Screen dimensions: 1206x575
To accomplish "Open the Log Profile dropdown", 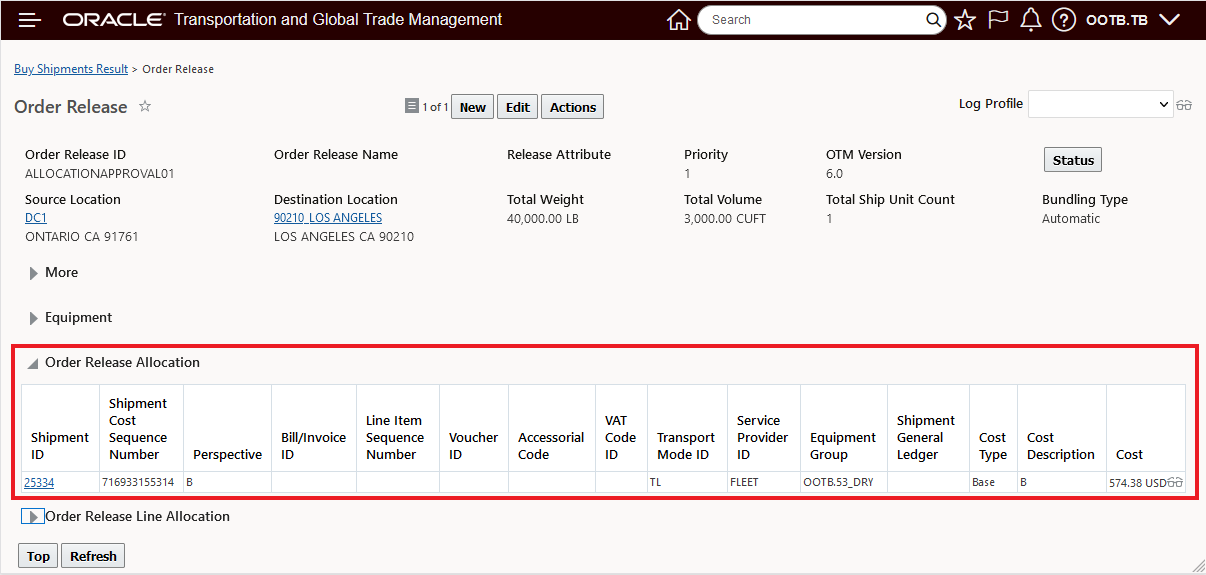I will [x=1101, y=104].
